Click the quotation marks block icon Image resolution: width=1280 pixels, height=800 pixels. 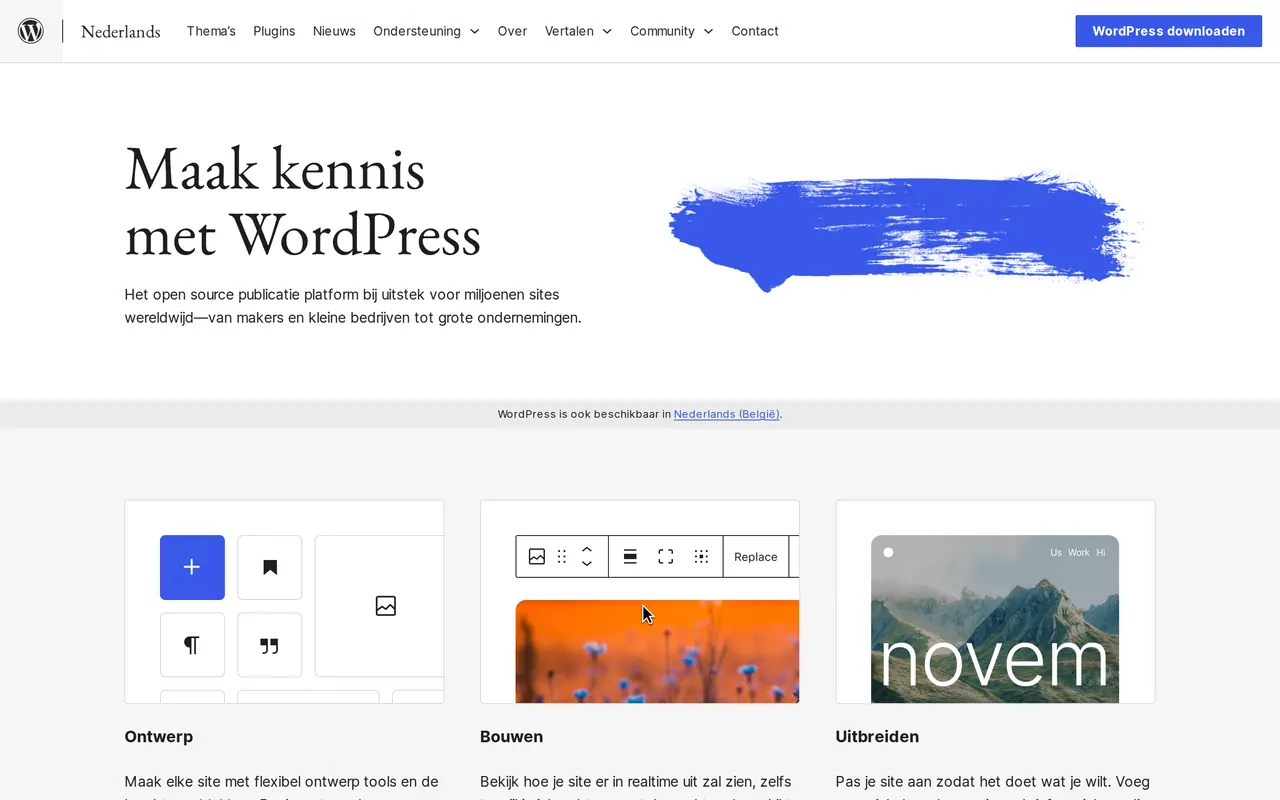pyautogui.click(x=269, y=645)
